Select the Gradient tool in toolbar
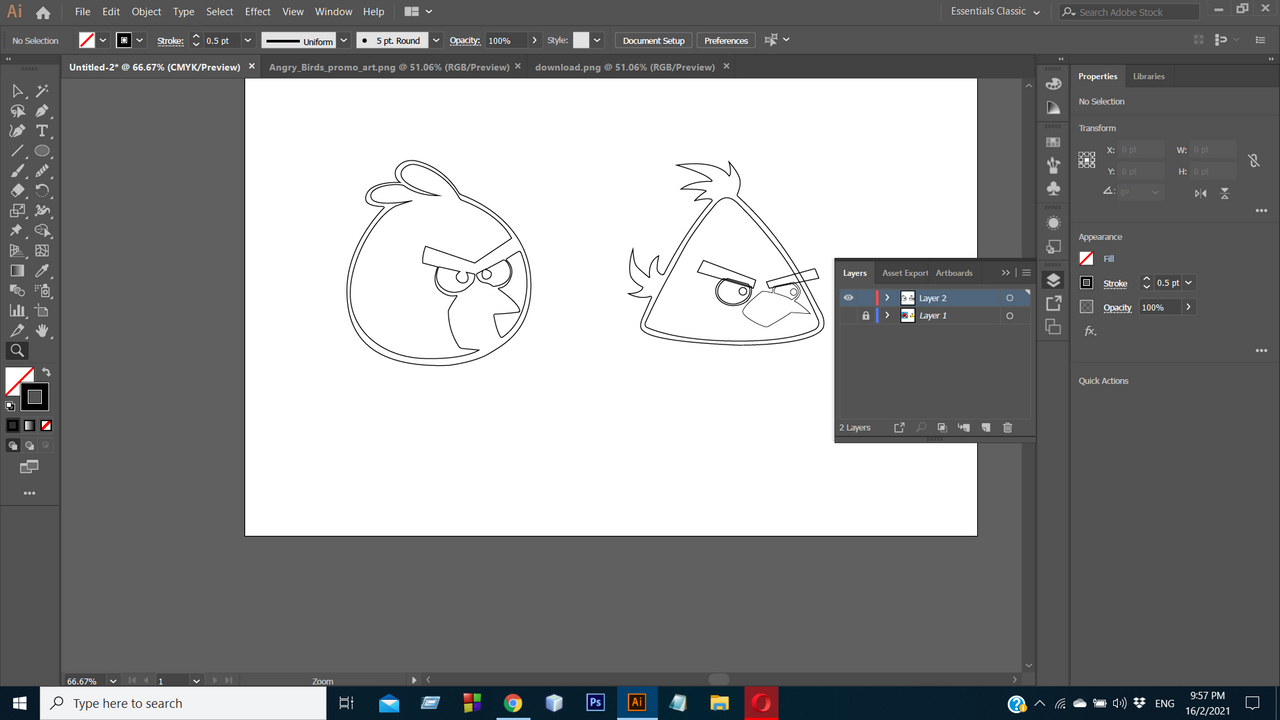Viewport: 1280px width, 720px height. (x=17, y=271)
